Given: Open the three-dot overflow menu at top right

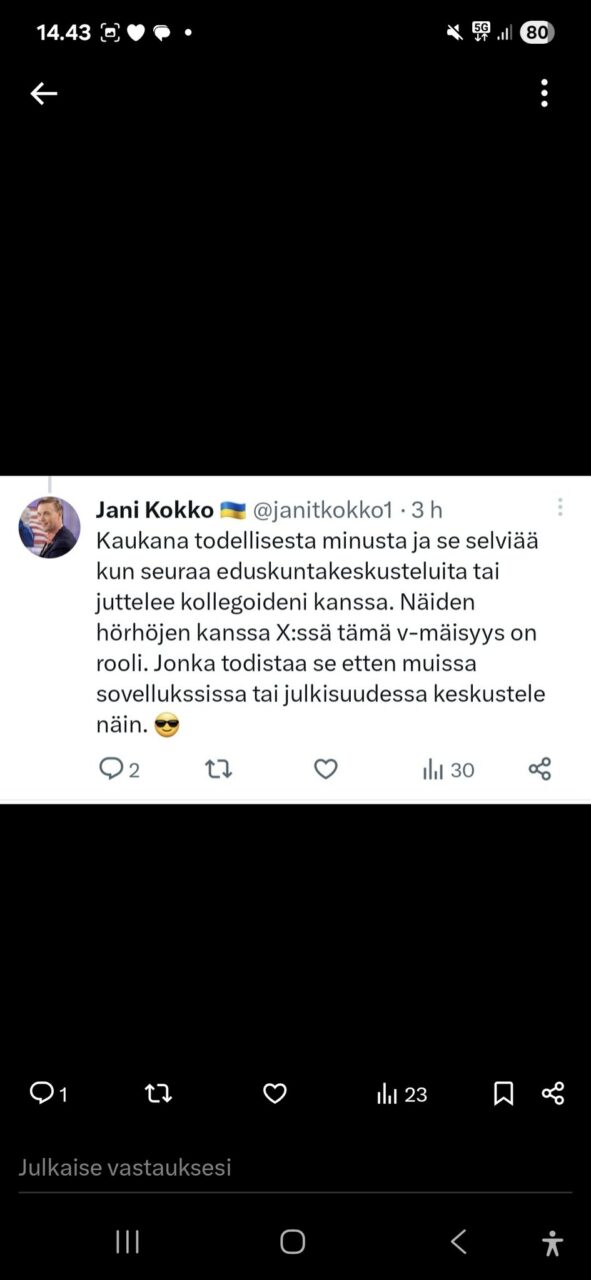Looking at the screenshot, I should click(544, 93).
